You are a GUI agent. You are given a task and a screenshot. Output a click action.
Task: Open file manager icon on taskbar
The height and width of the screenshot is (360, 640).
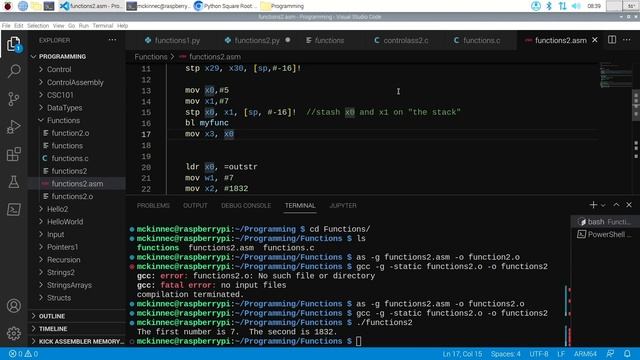click(x=36, y=6)
